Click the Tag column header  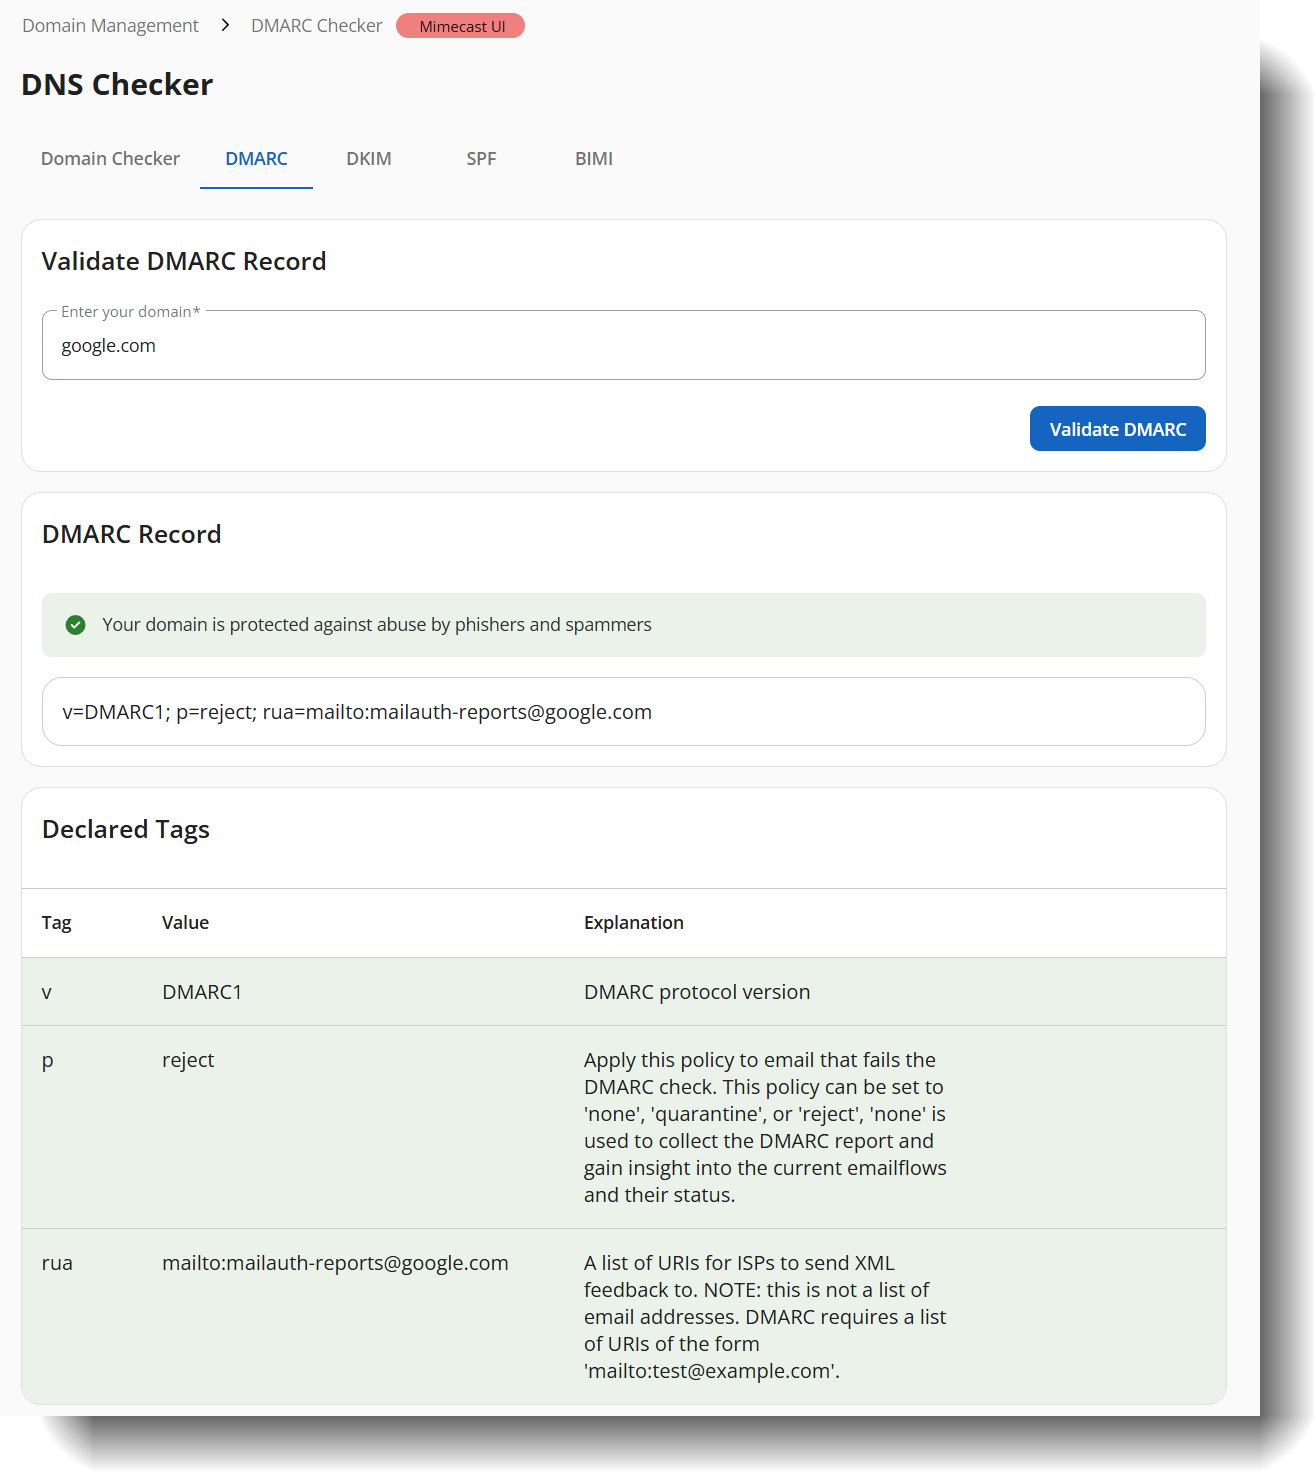(x=56, y=923)
